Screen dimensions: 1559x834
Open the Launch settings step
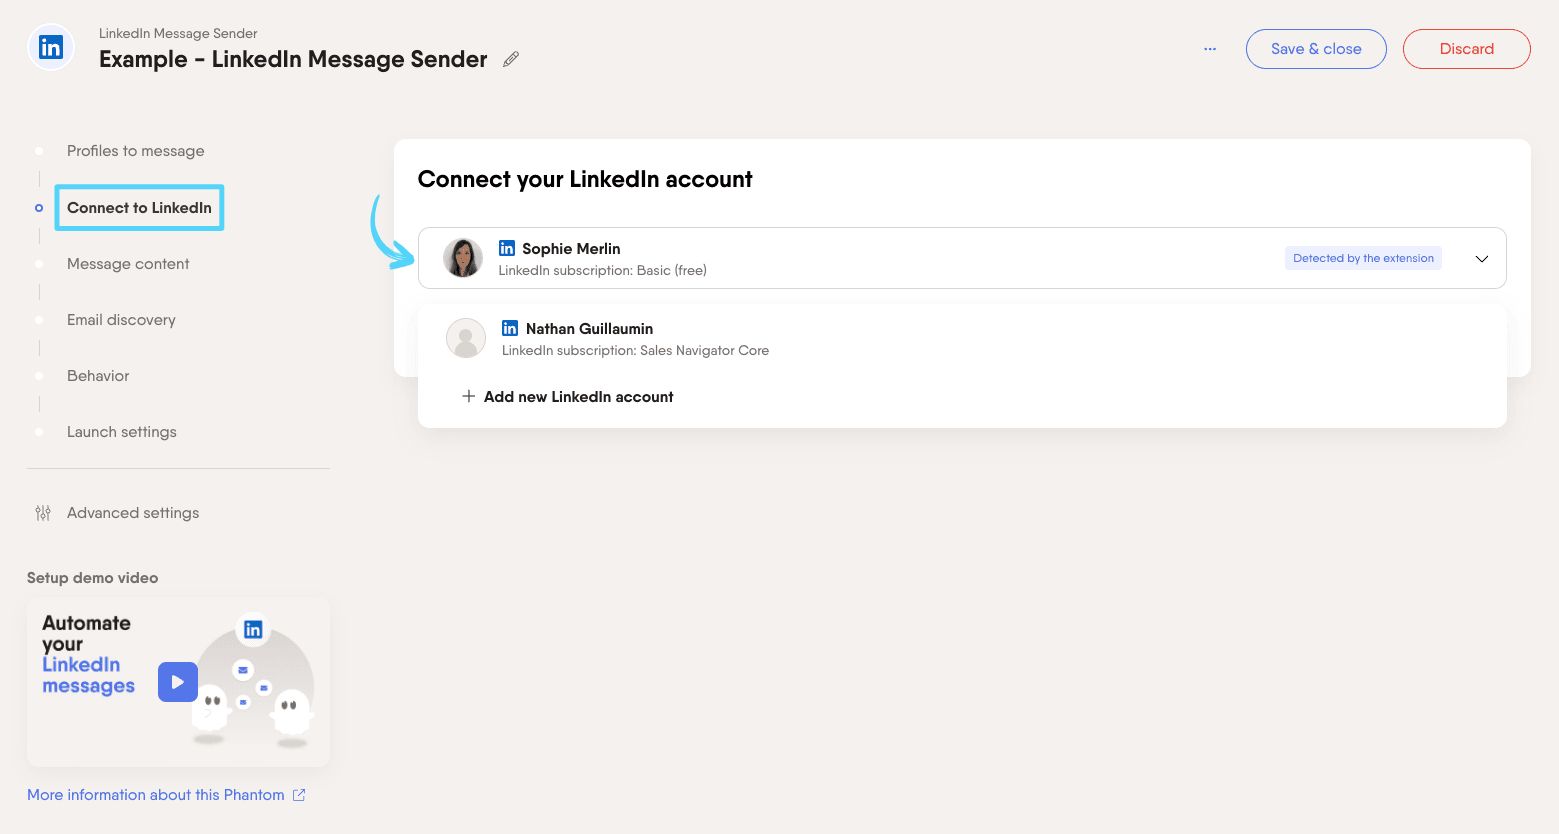pos(122,432)
